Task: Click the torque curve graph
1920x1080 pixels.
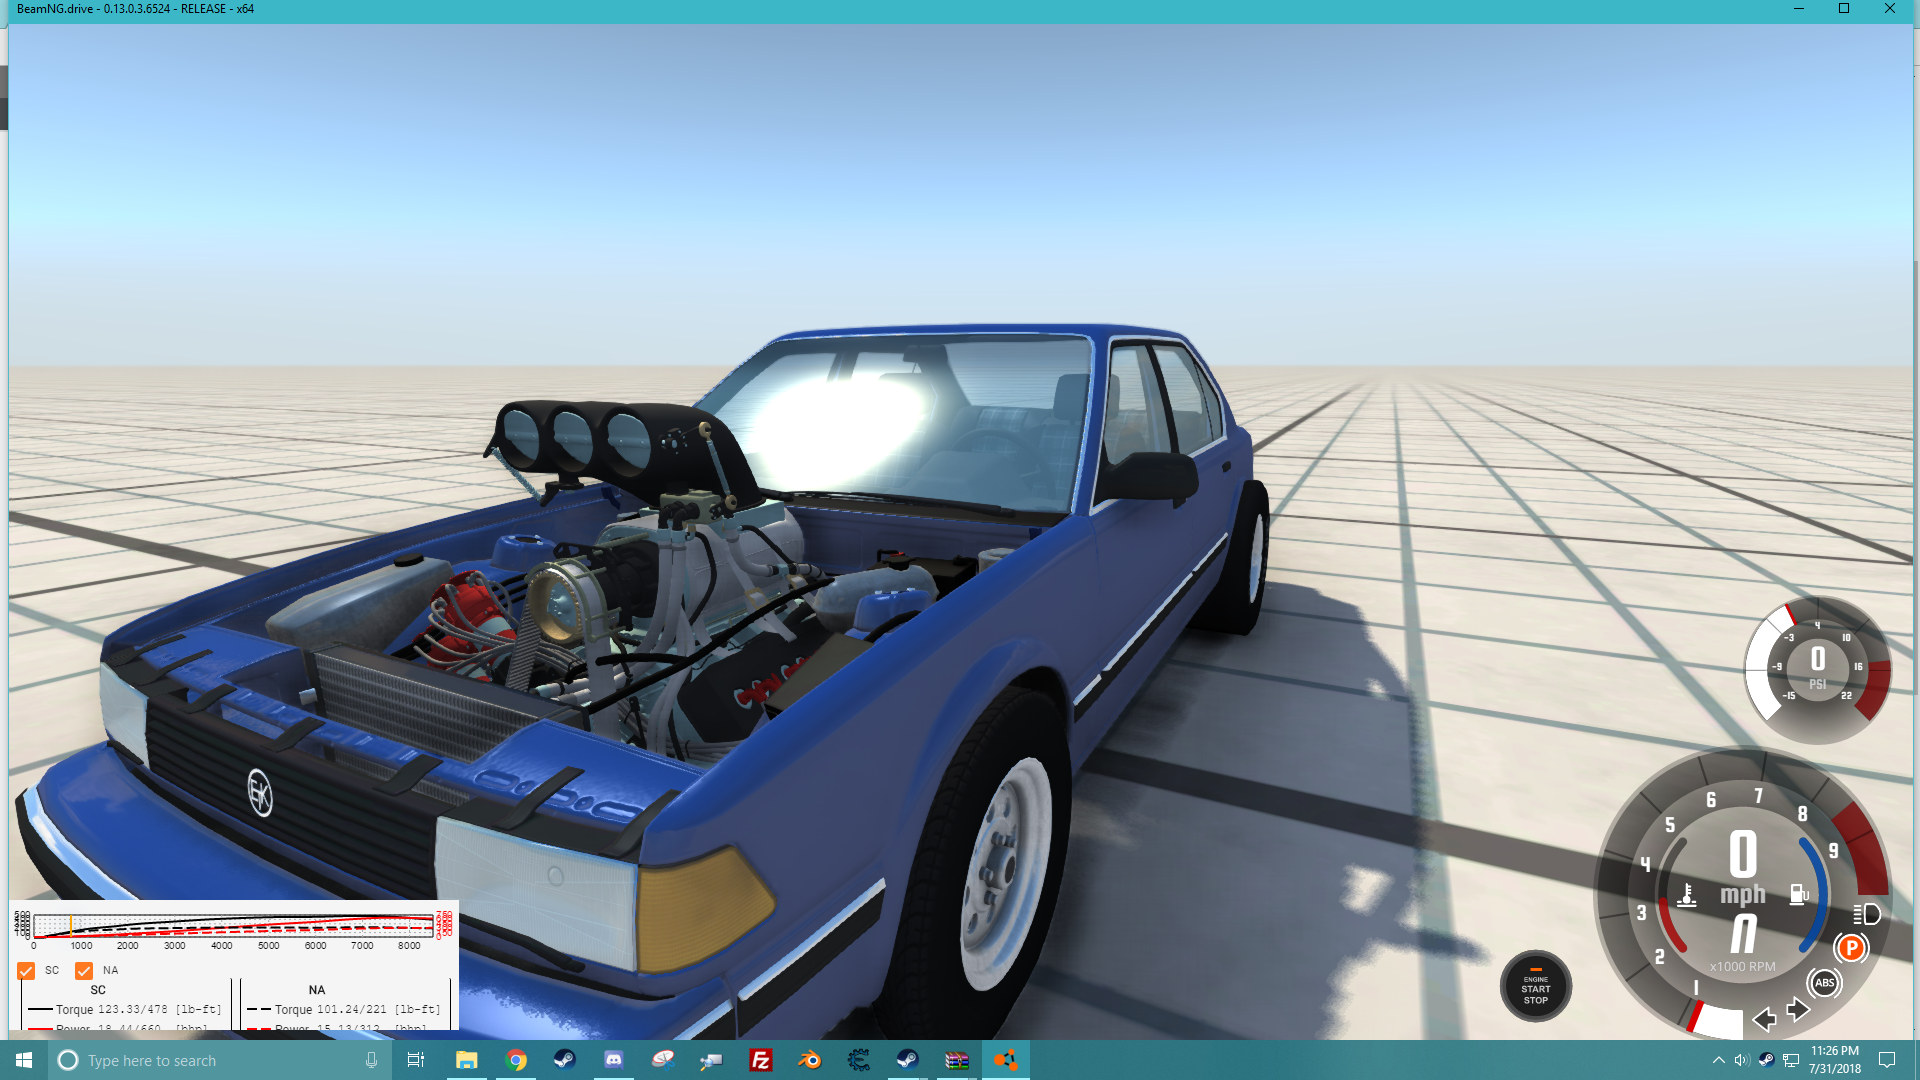Action: point(234,926)
